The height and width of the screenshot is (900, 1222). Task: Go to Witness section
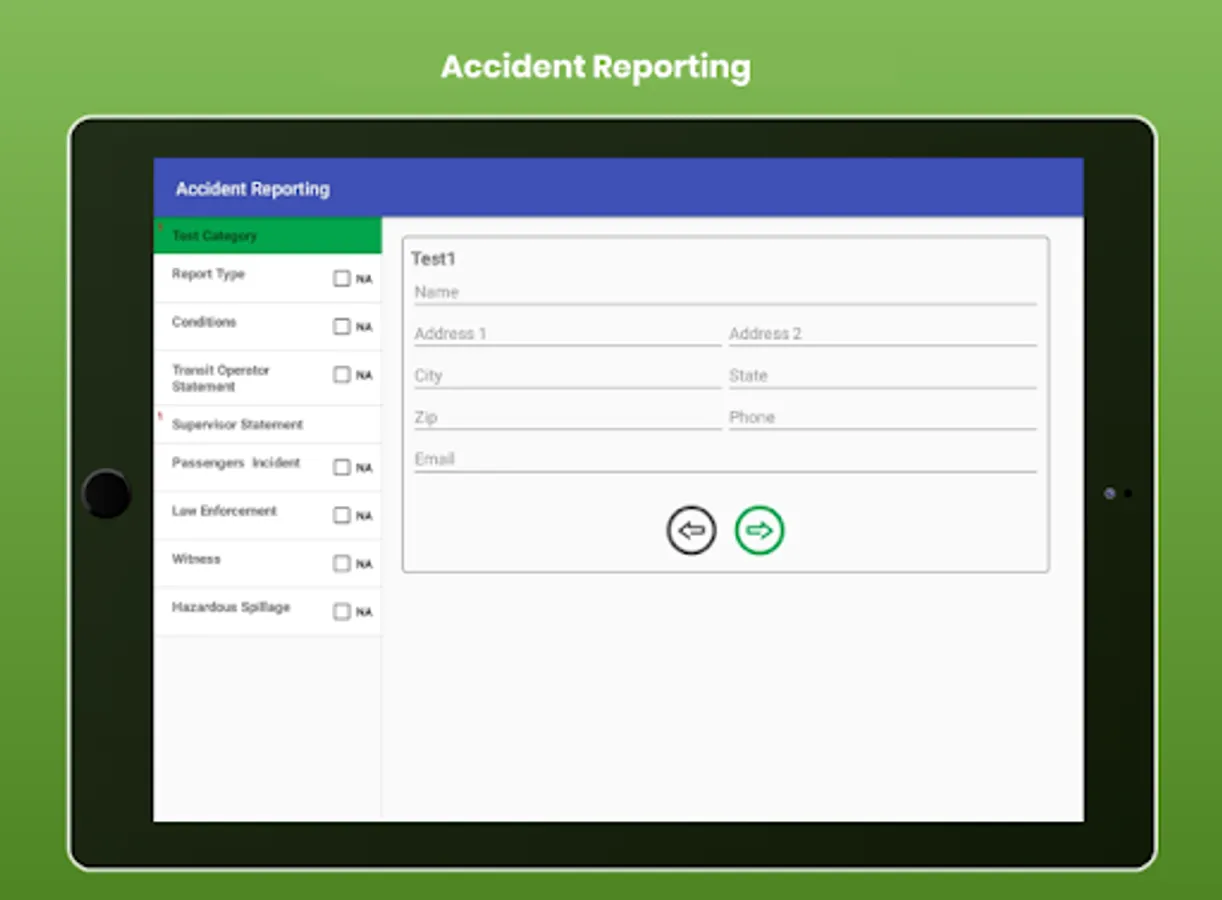click(267, 564)
